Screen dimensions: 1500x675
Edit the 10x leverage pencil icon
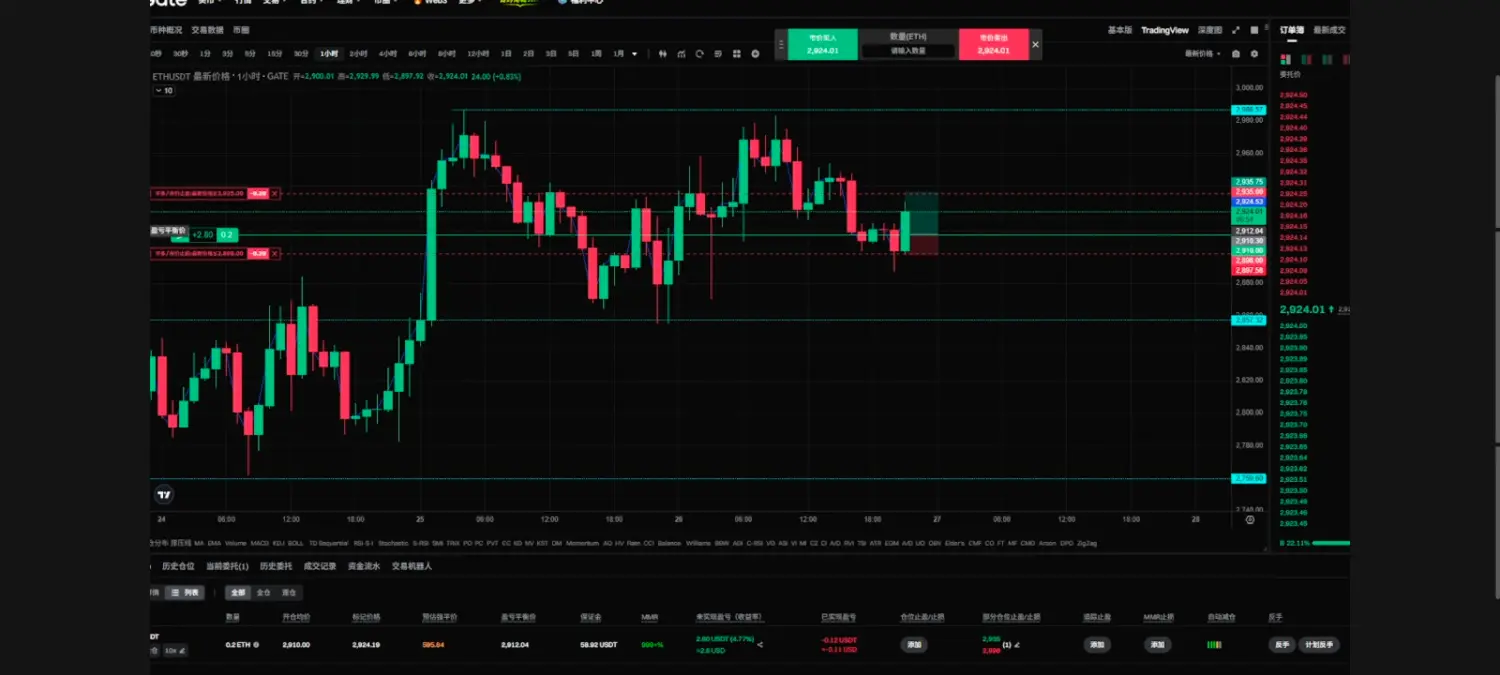(x=183, y=651)
